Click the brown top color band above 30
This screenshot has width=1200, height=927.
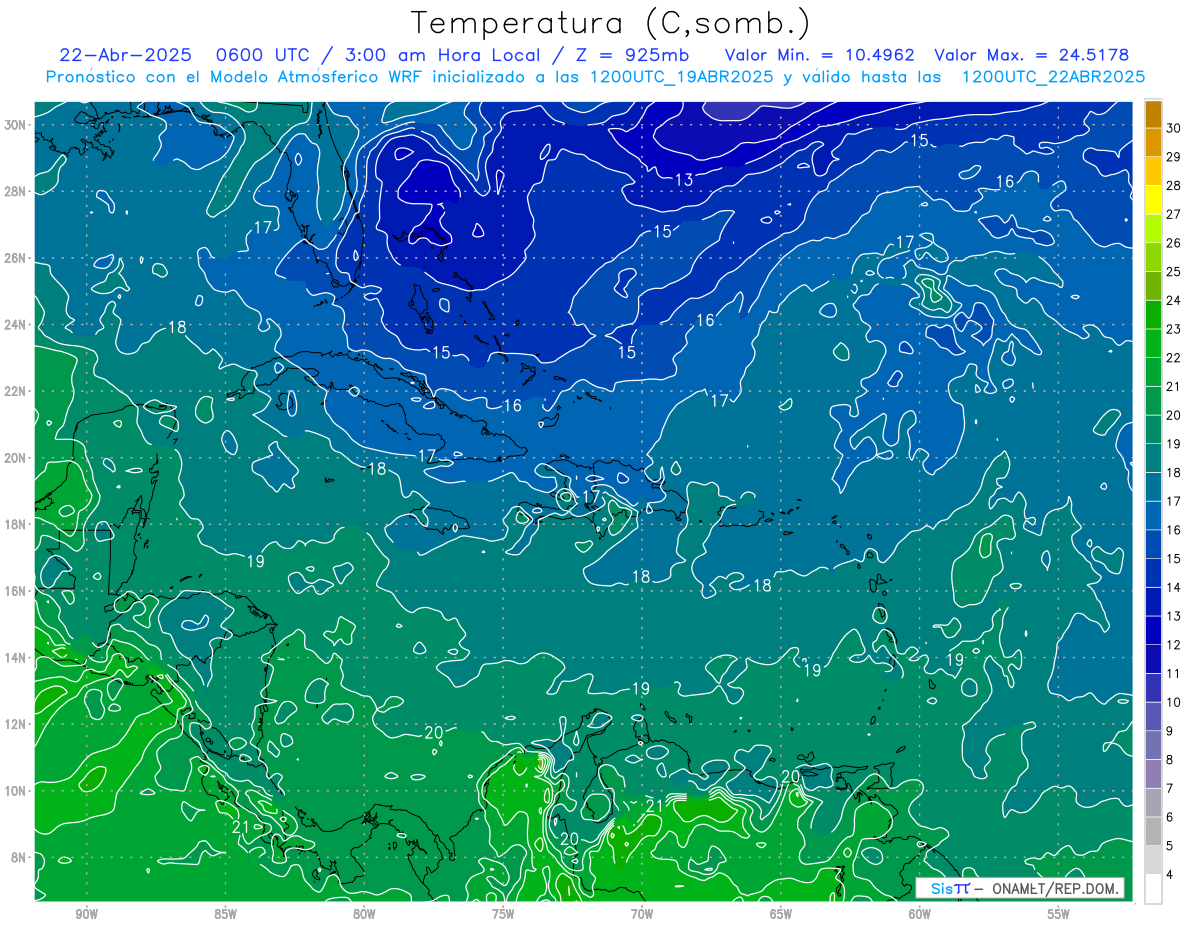click(x=1153, y=114)
